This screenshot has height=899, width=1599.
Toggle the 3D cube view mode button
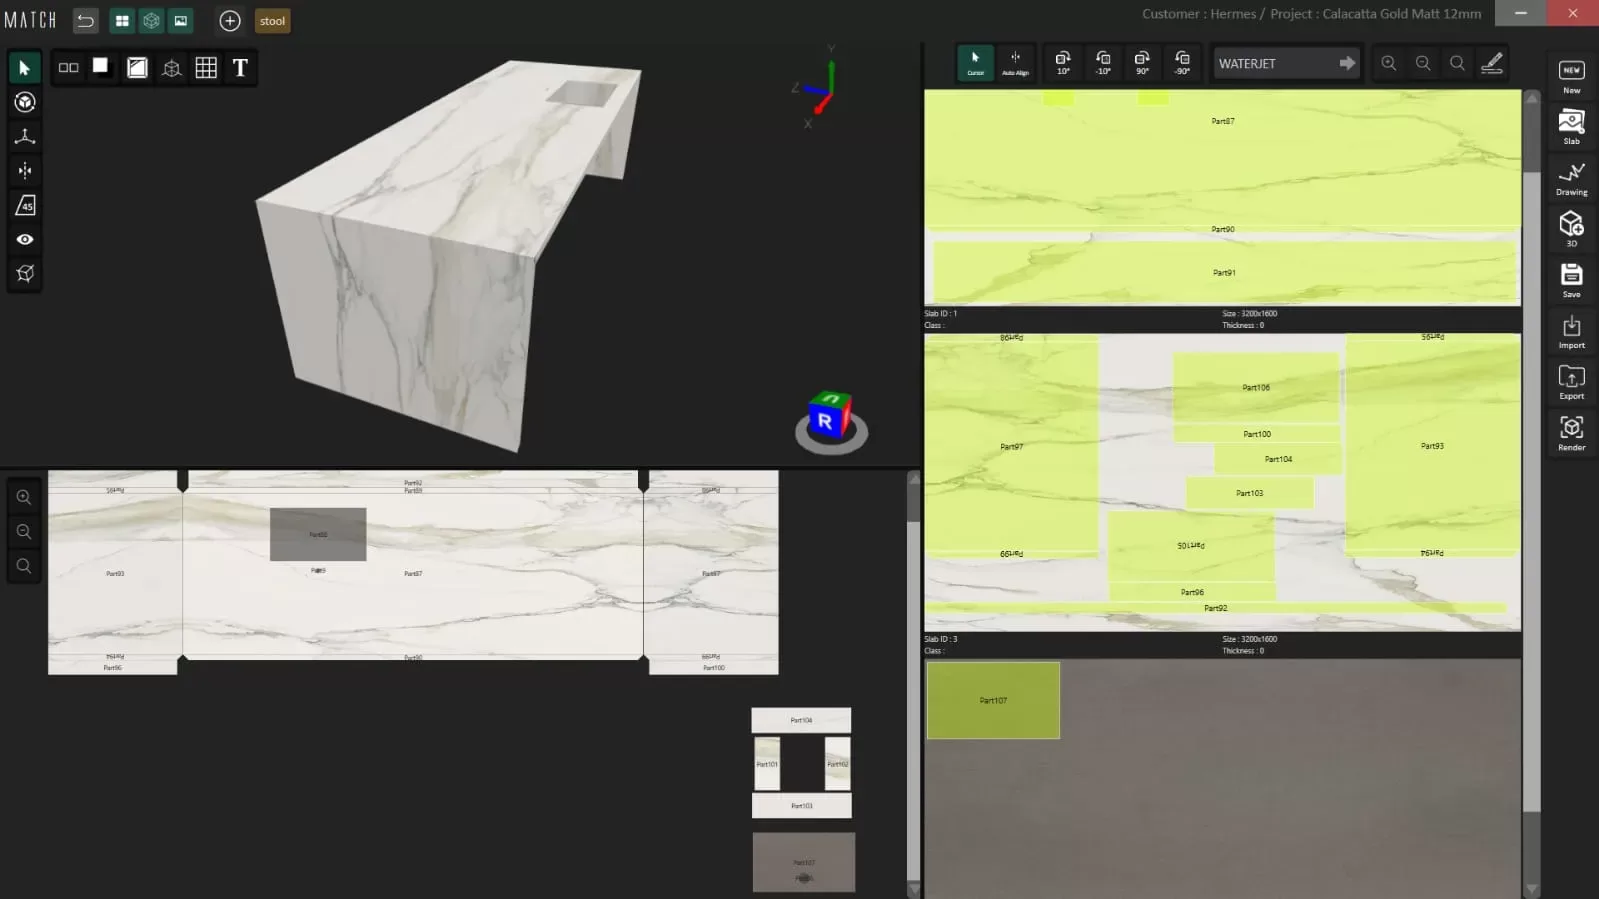coord(151,21)
